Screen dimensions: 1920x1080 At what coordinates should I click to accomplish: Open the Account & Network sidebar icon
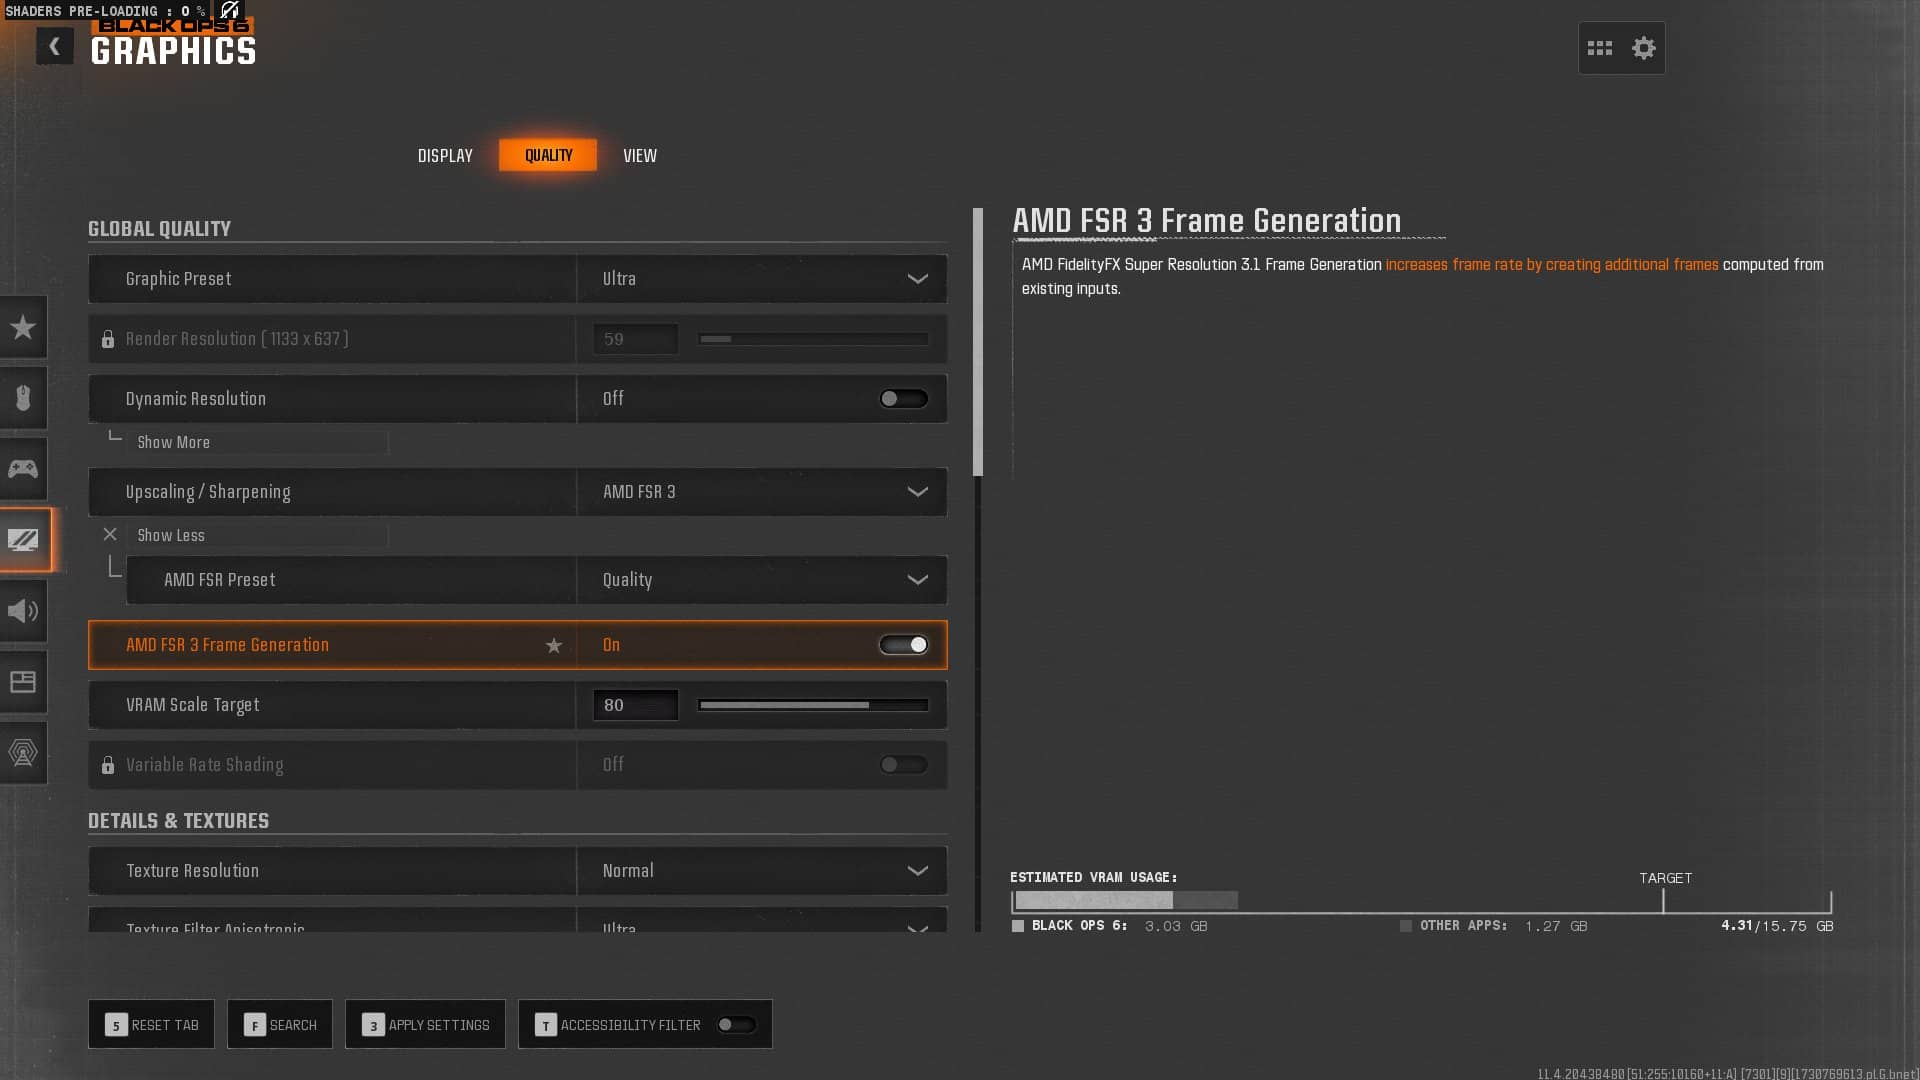tap(23, 753)
